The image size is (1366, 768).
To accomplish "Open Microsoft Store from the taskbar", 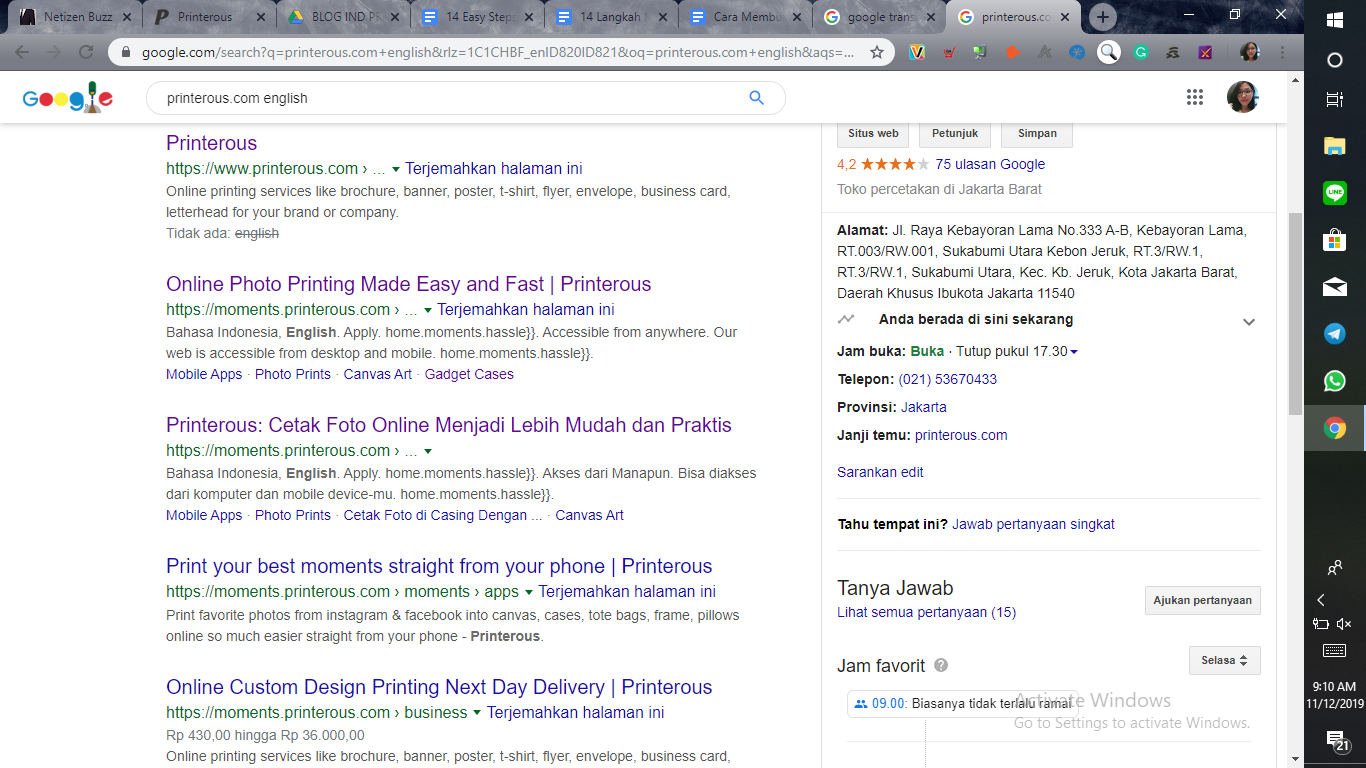I will coord(1334,240).
